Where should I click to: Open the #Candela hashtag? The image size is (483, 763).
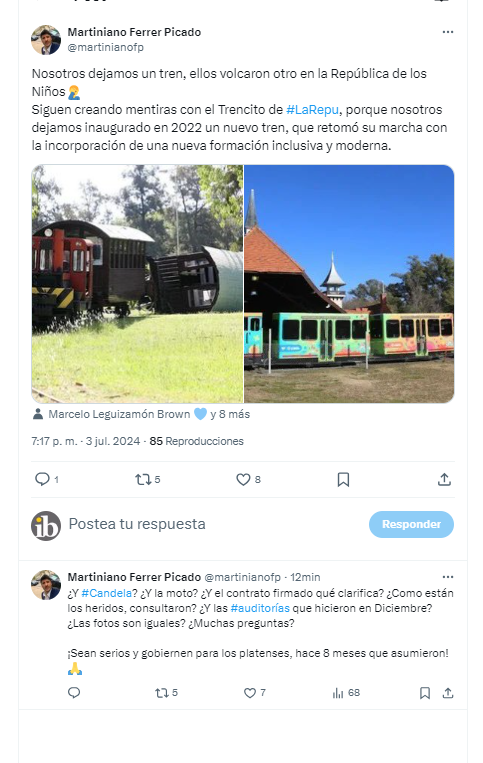[x=107, y=593]
